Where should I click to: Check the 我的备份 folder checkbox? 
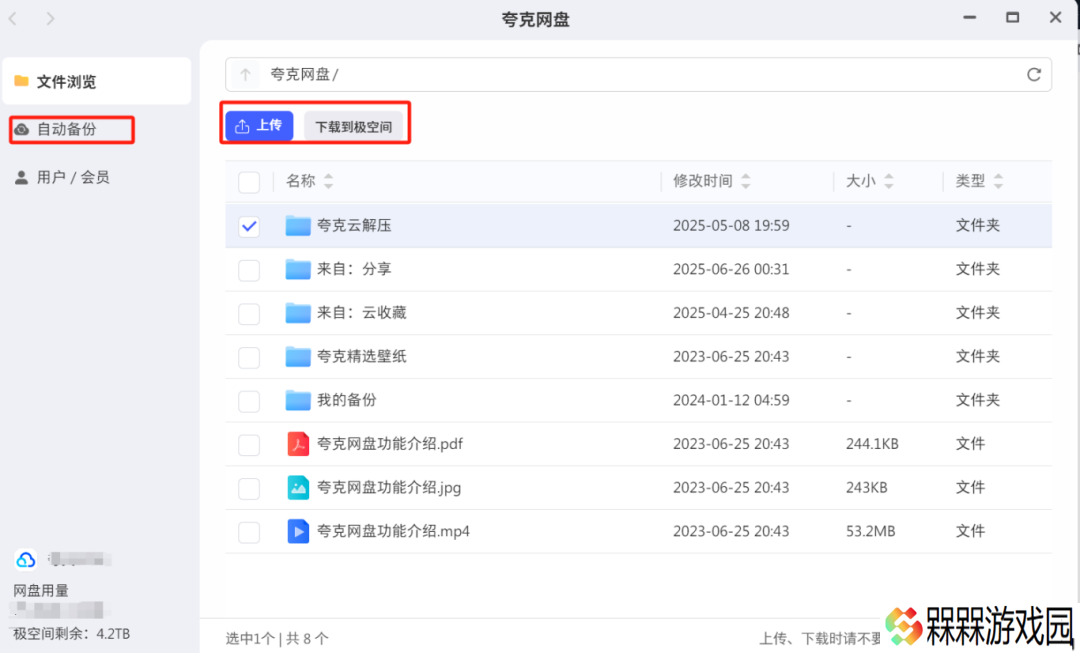pyautogui.click(x=249, y=401)
